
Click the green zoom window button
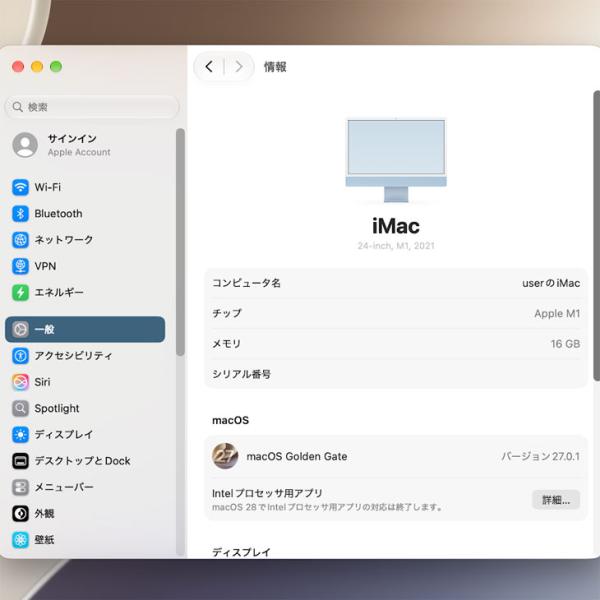coord(56,67)
